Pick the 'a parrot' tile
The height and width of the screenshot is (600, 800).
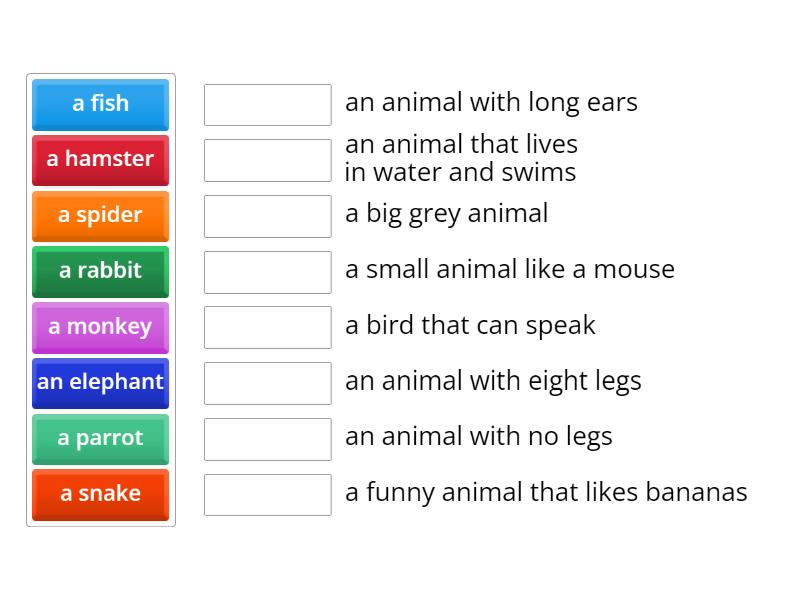click(x=100, y=439)
